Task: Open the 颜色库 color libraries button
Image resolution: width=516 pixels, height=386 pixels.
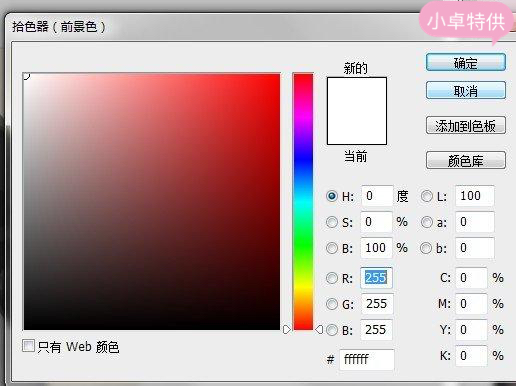Action: click(x=466, y=160)
